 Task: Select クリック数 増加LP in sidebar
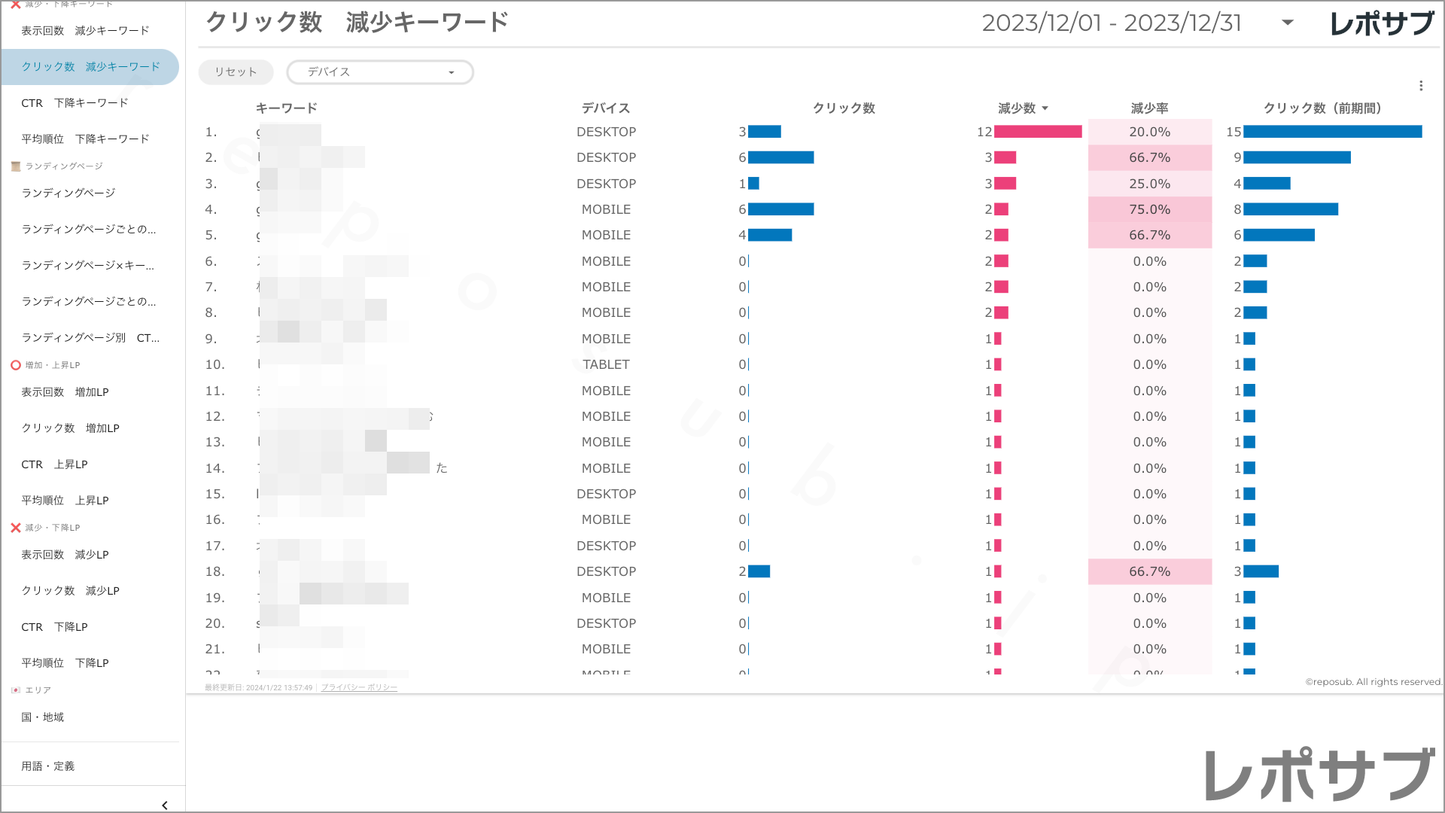tap(70, 428)
